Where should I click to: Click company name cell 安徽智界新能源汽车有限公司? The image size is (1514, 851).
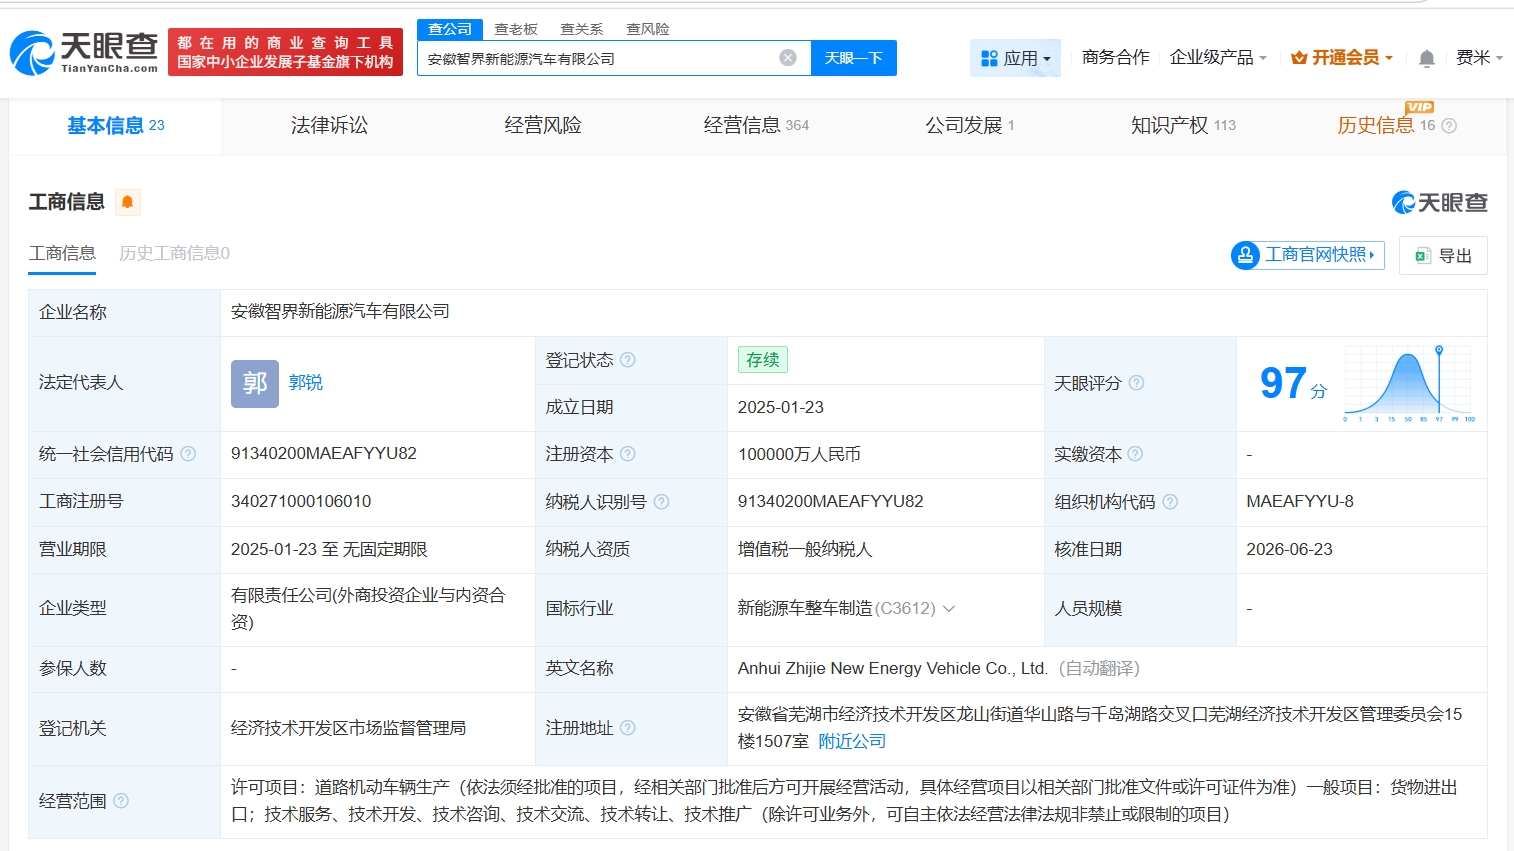(340, 312)
